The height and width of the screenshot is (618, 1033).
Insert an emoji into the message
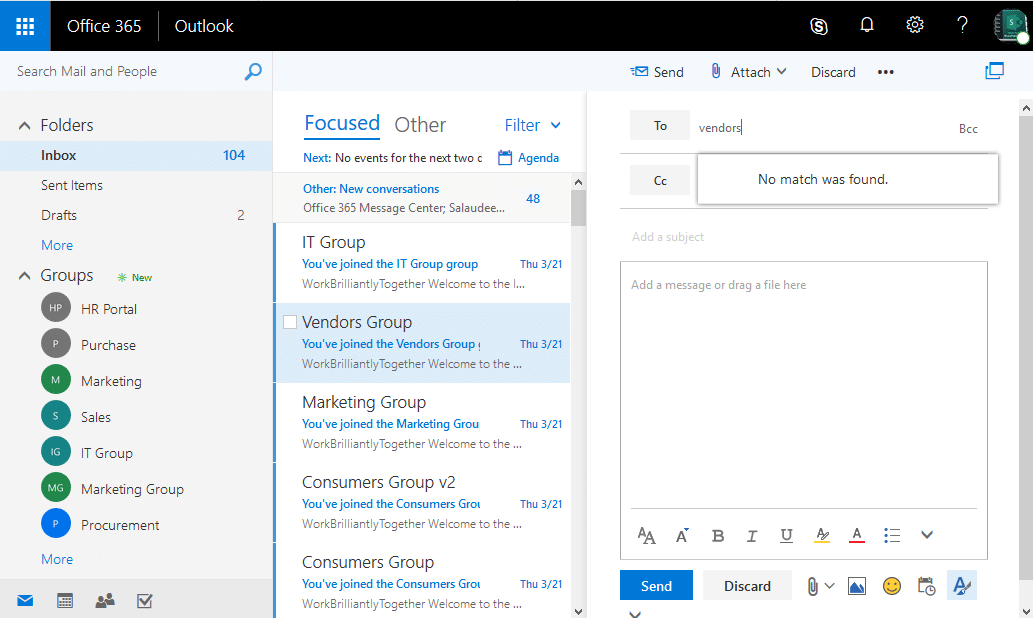click(891, 586)
